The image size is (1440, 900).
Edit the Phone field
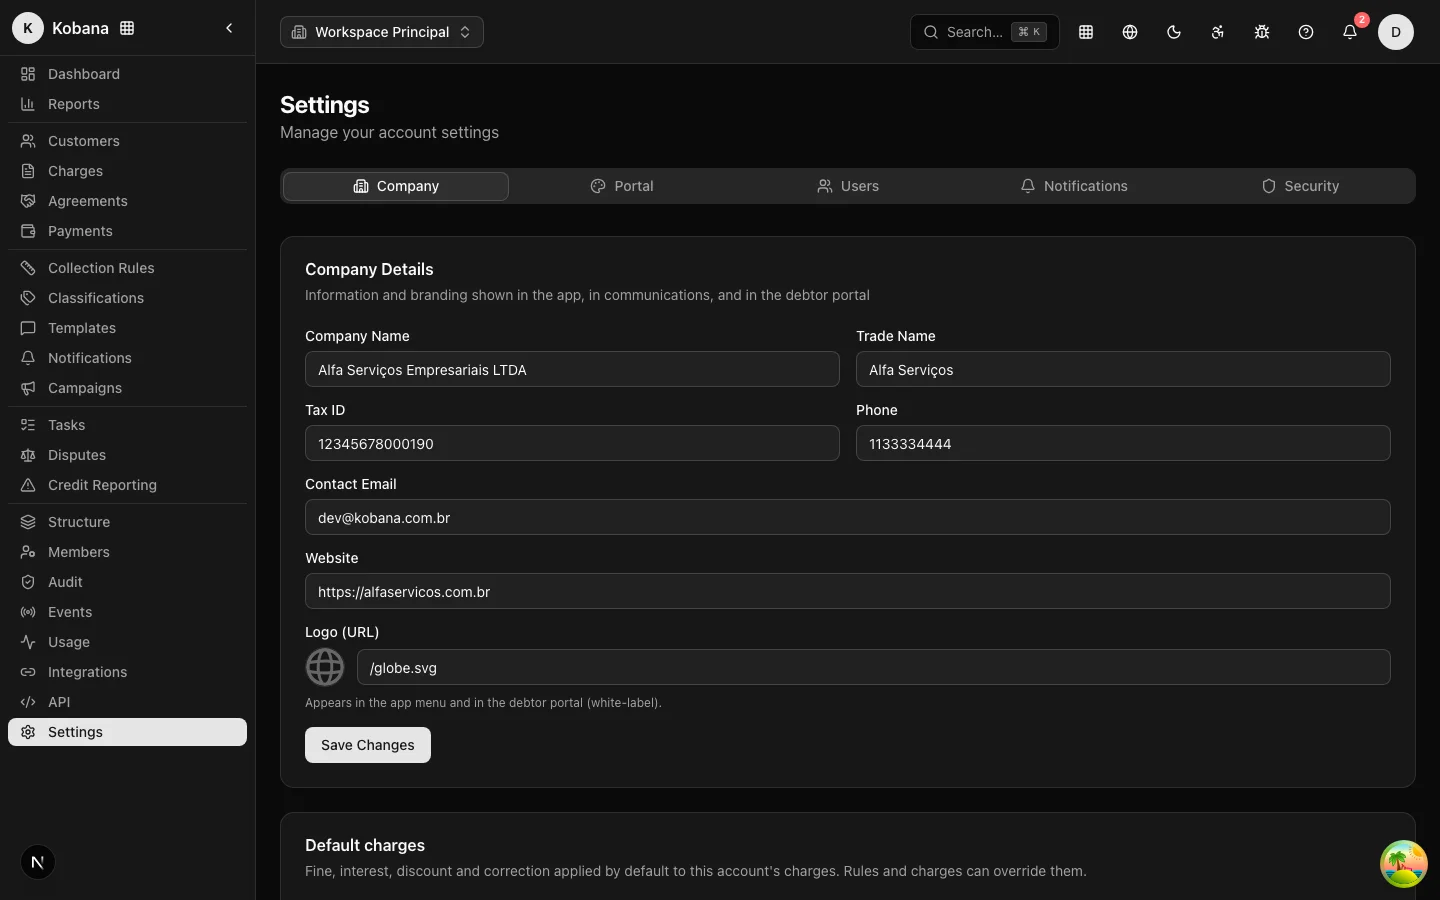click(1123, 443)
